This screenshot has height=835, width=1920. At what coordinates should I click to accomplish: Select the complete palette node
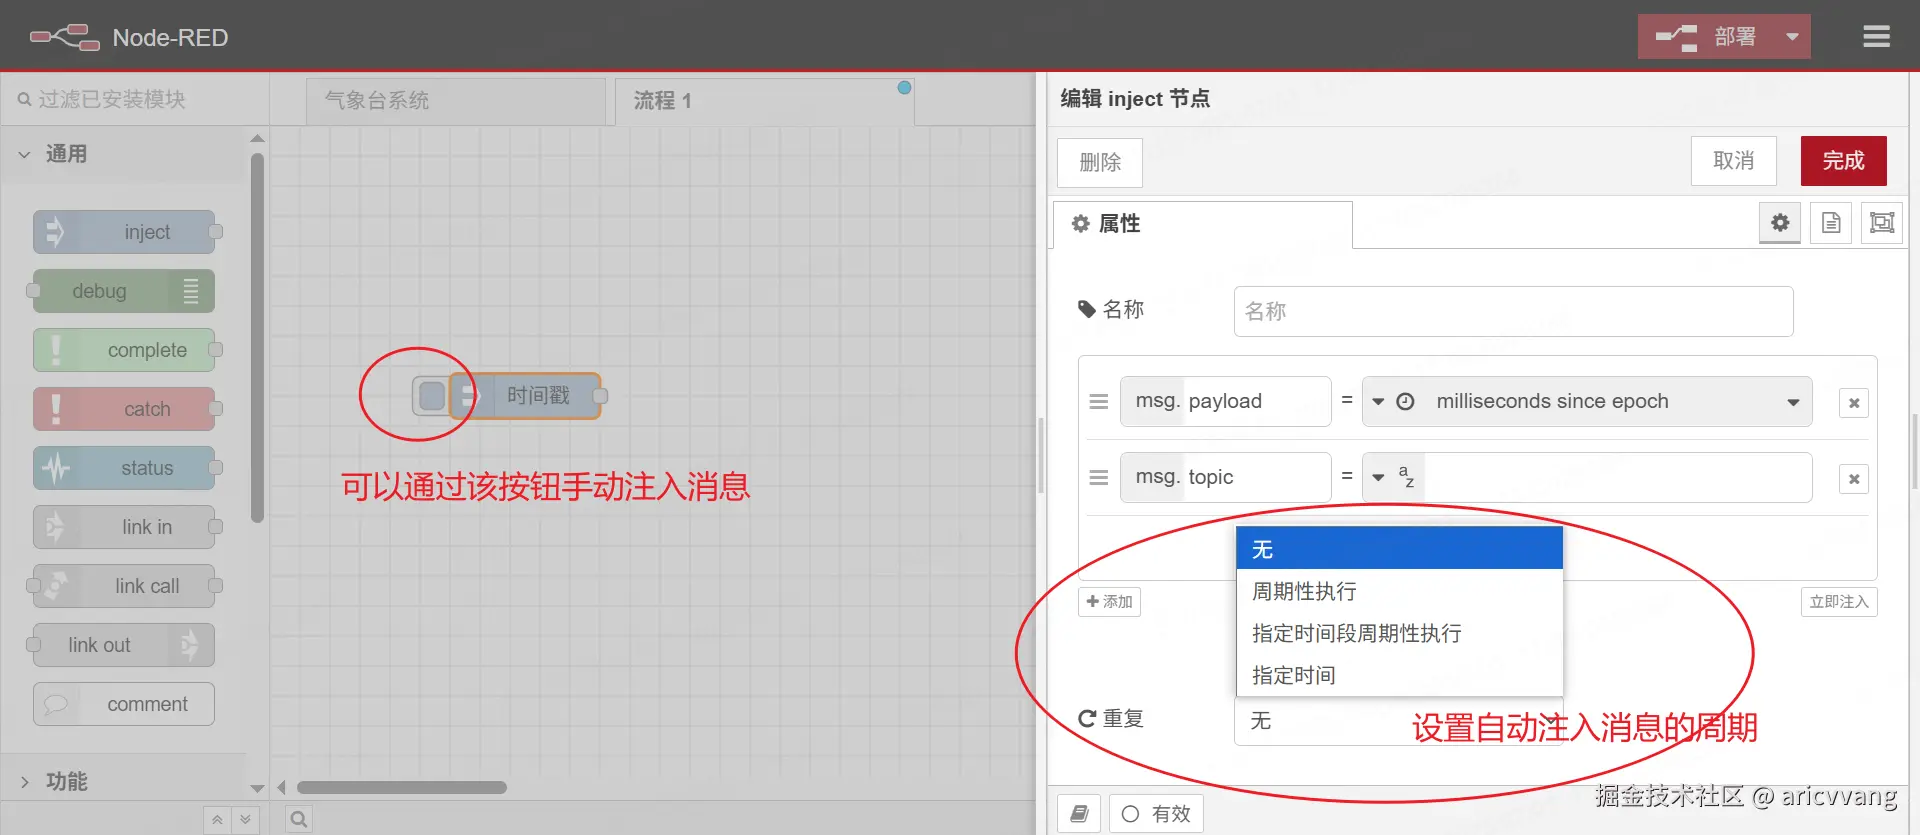(x=124, y=350)
